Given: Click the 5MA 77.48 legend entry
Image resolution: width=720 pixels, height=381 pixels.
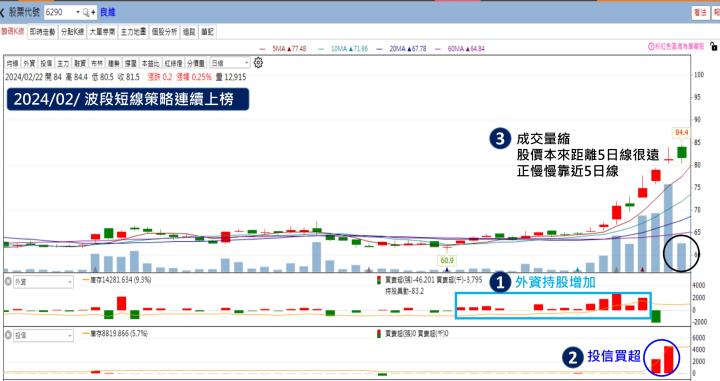Looking at the screenshot, I should coord(283,48).
